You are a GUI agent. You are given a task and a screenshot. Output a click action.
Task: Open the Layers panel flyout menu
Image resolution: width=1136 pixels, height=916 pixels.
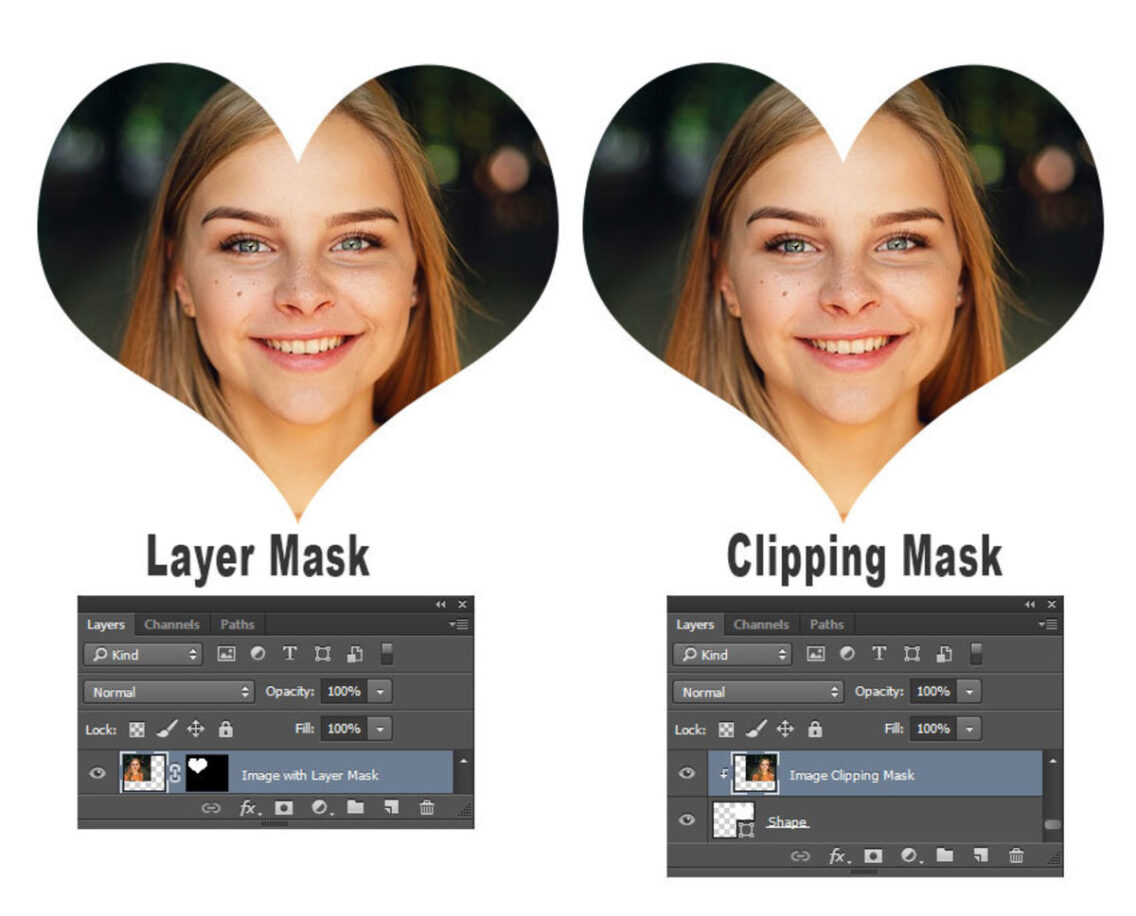click(x=459, y=624)
